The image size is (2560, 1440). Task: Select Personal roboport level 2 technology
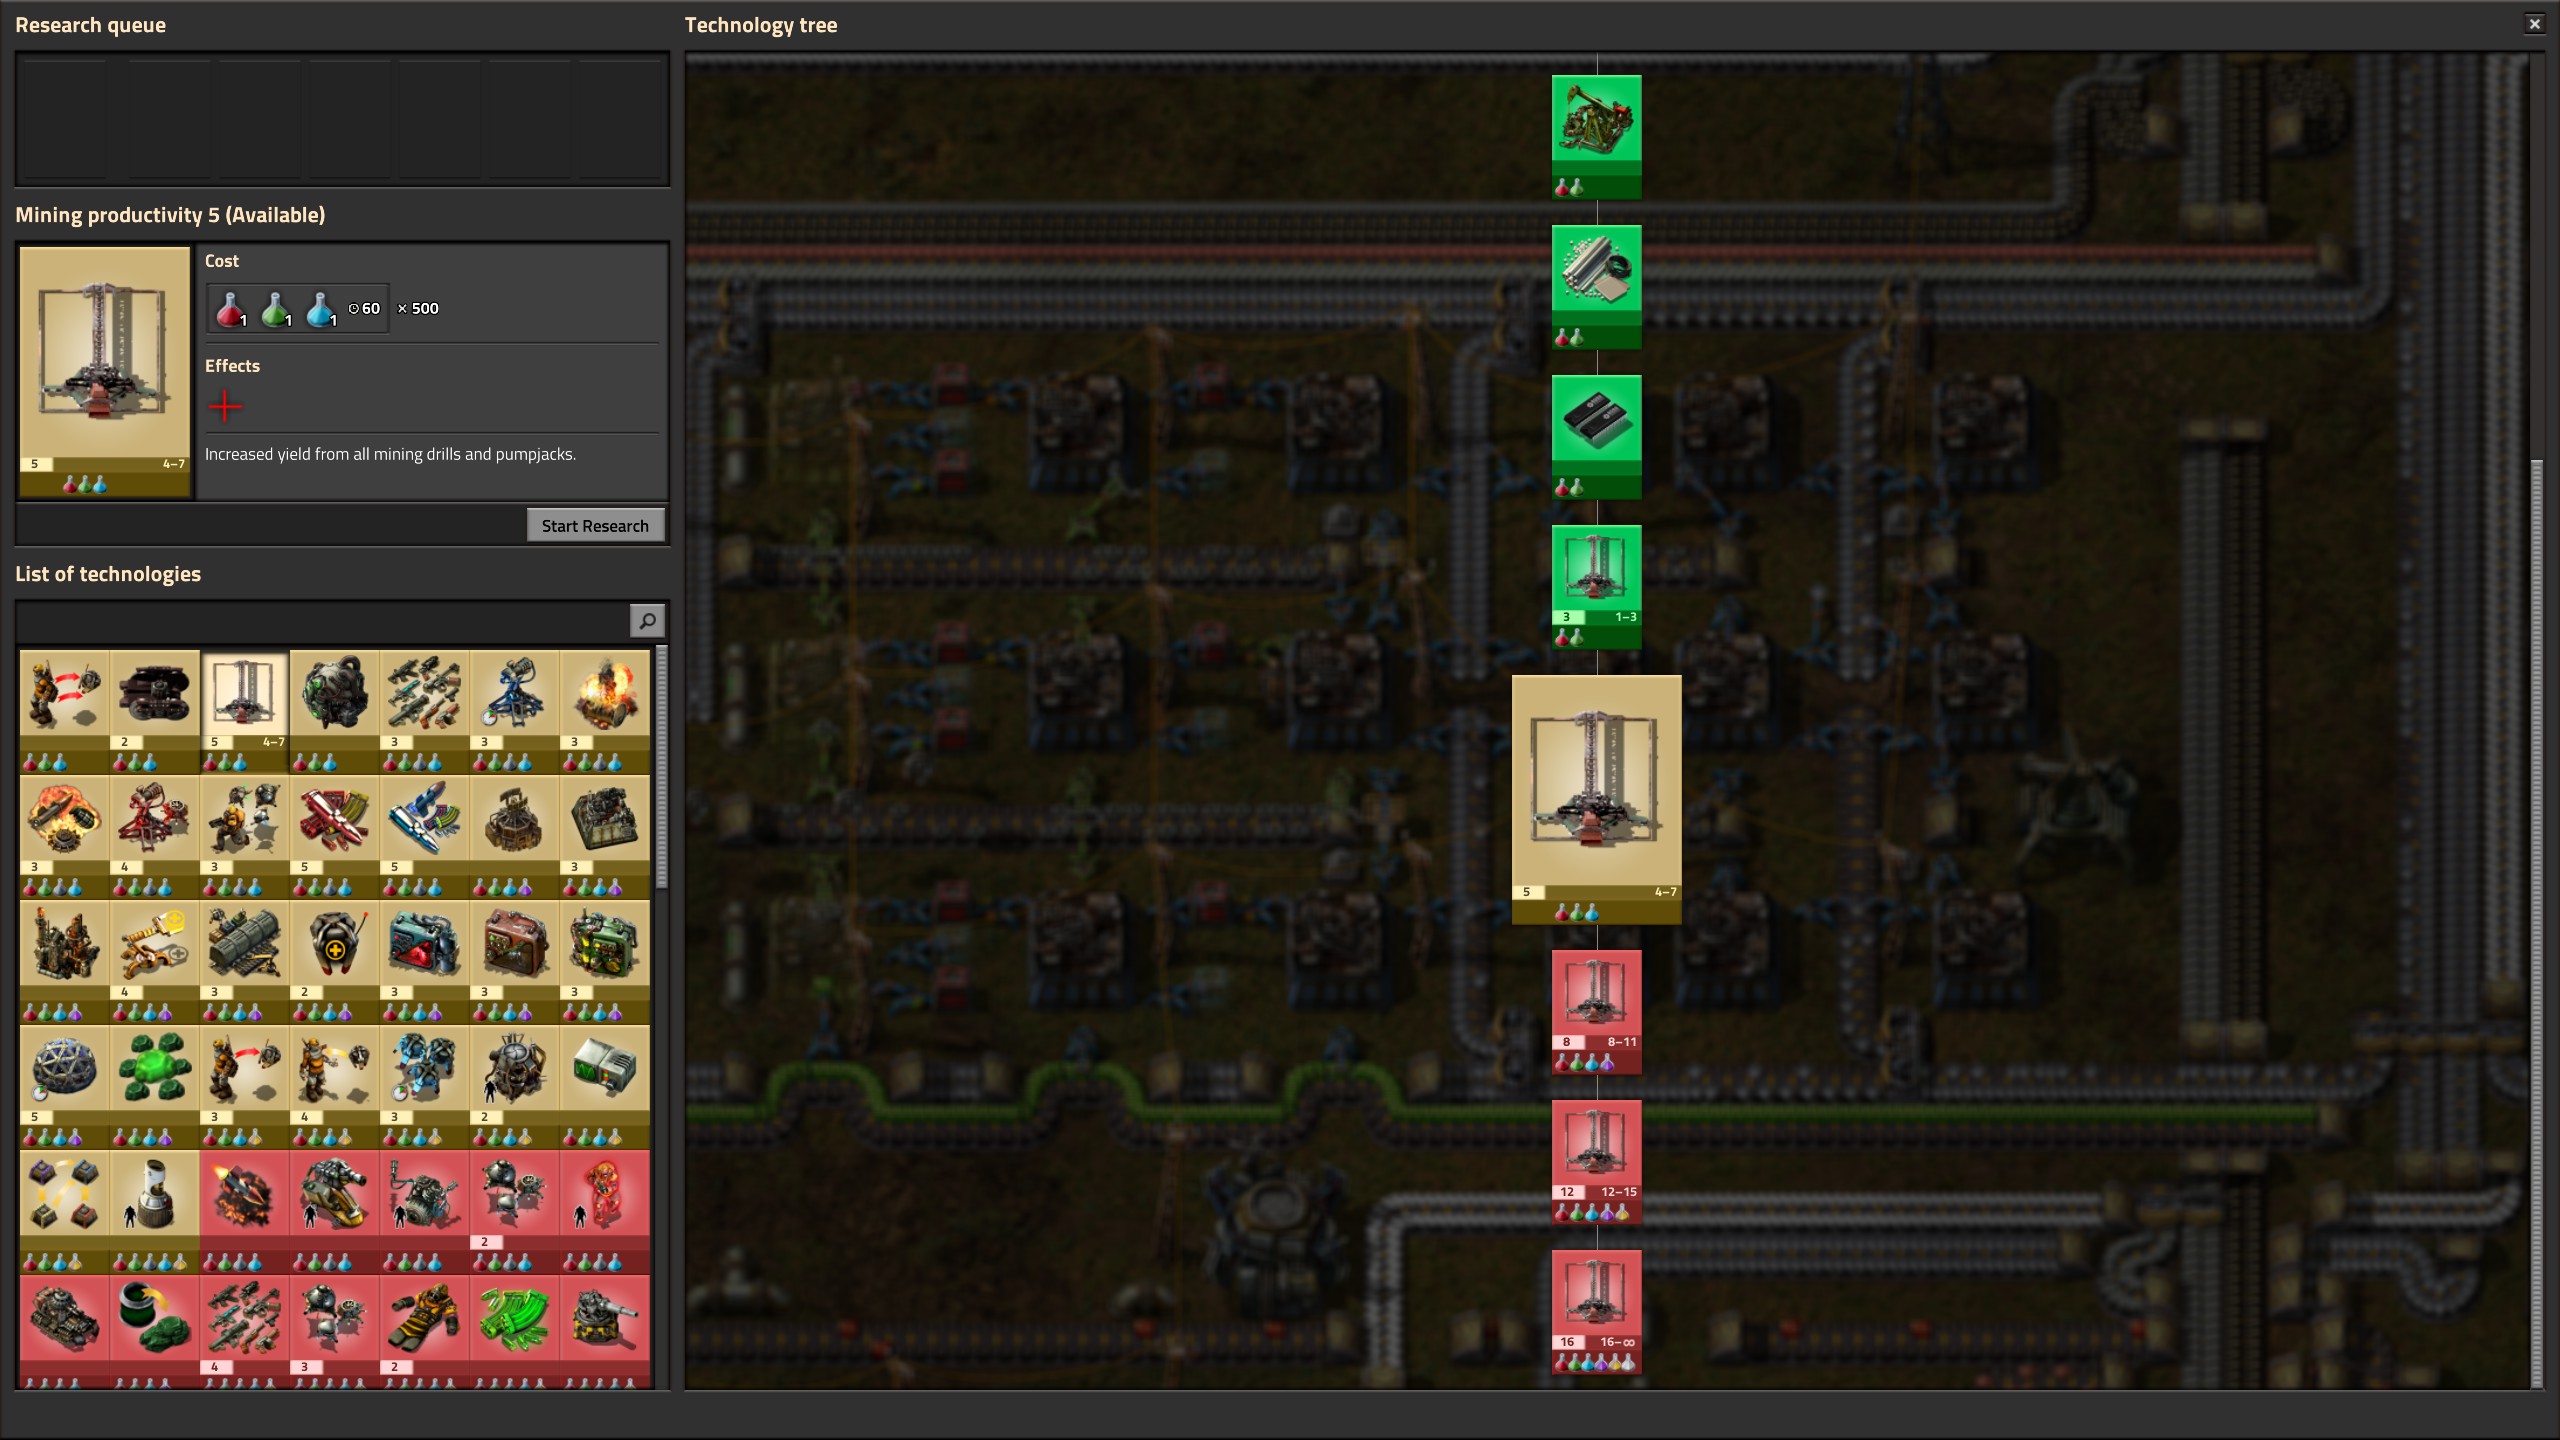click(x=515, y=1087)
